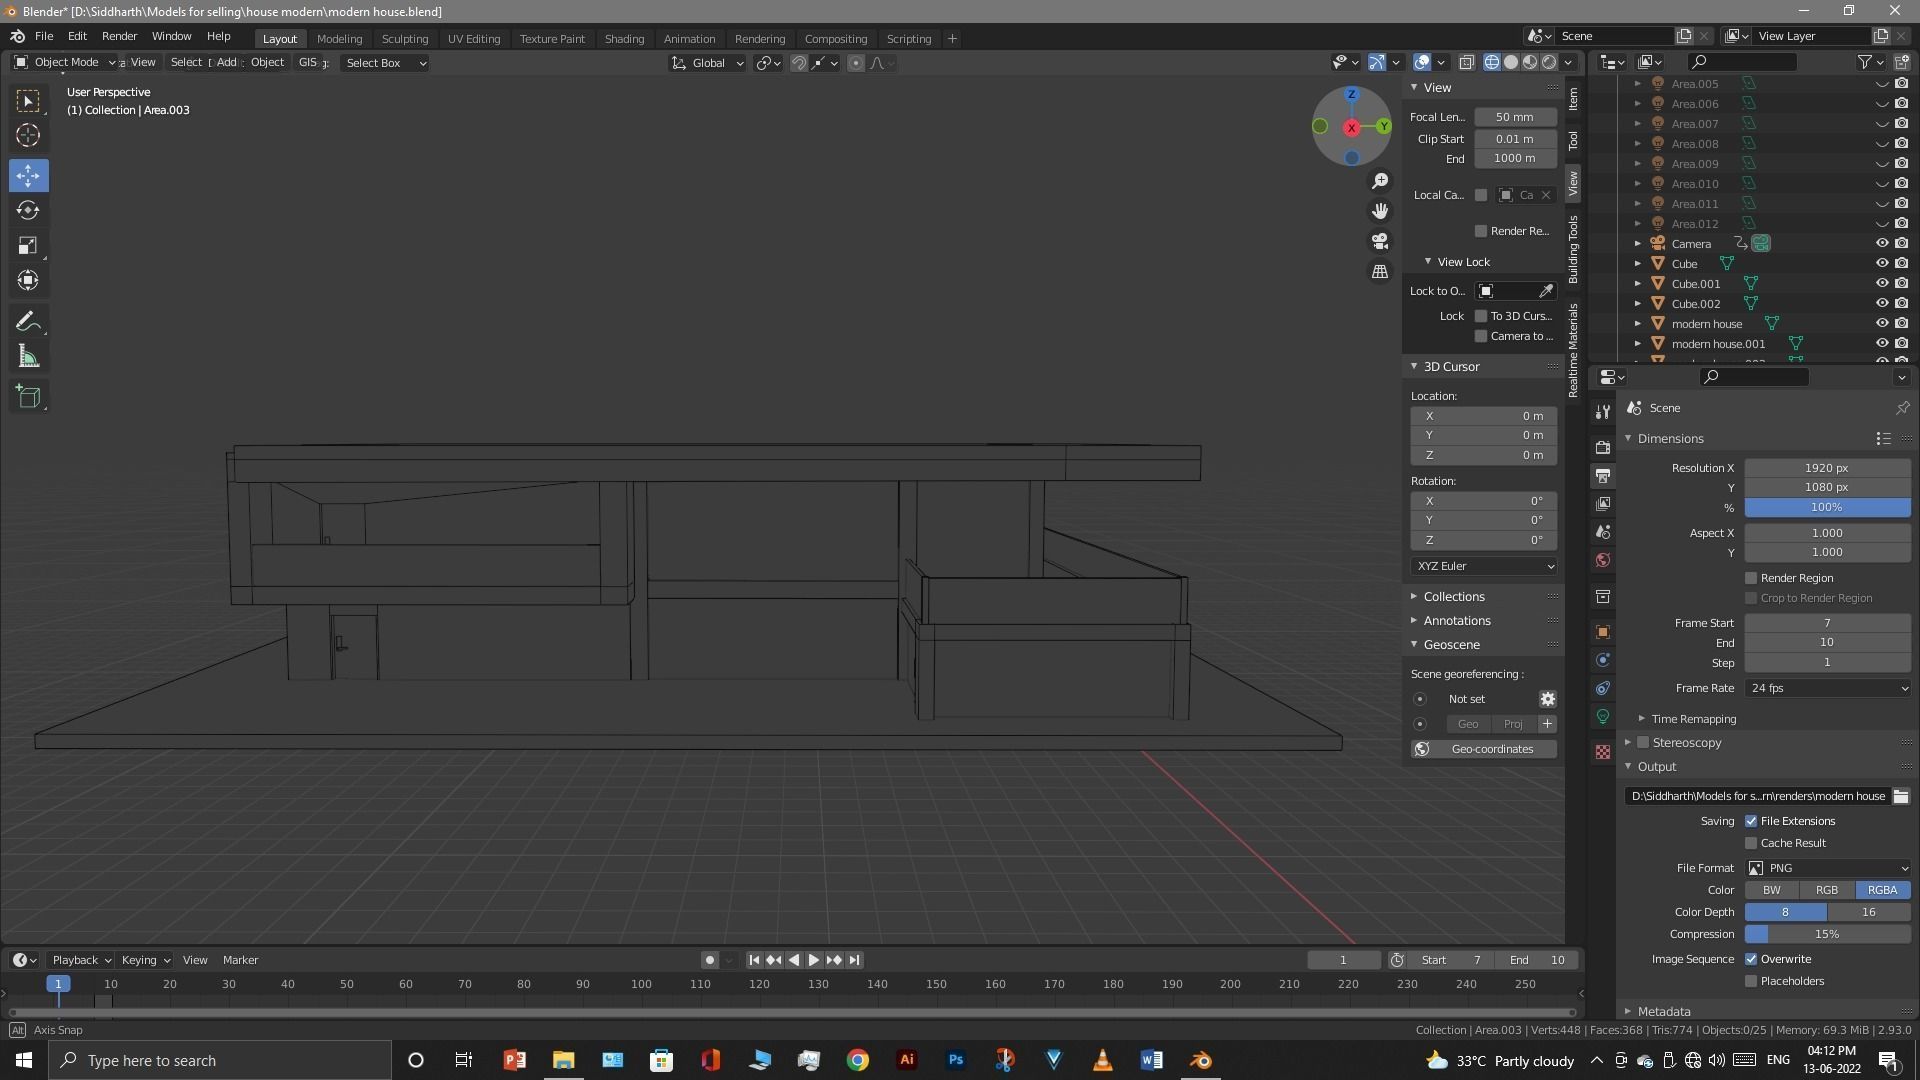1920x1080 pixels.
Task: Expand Collections panel
Action: click(x=1454, y=597)
